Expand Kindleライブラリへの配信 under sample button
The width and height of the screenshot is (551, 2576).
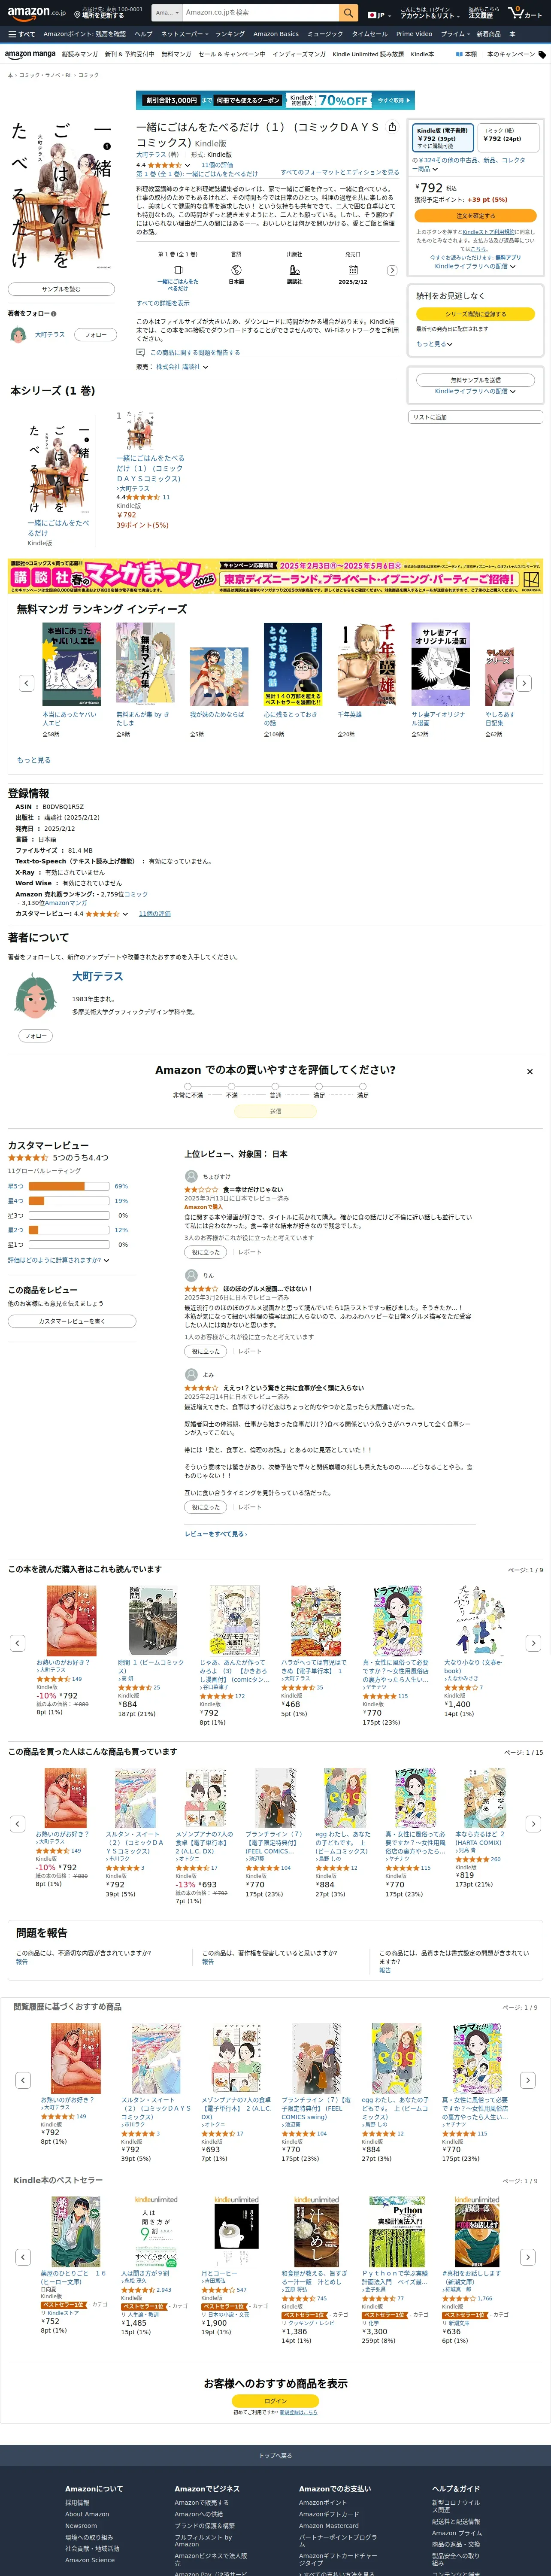[x=475, y=391]
